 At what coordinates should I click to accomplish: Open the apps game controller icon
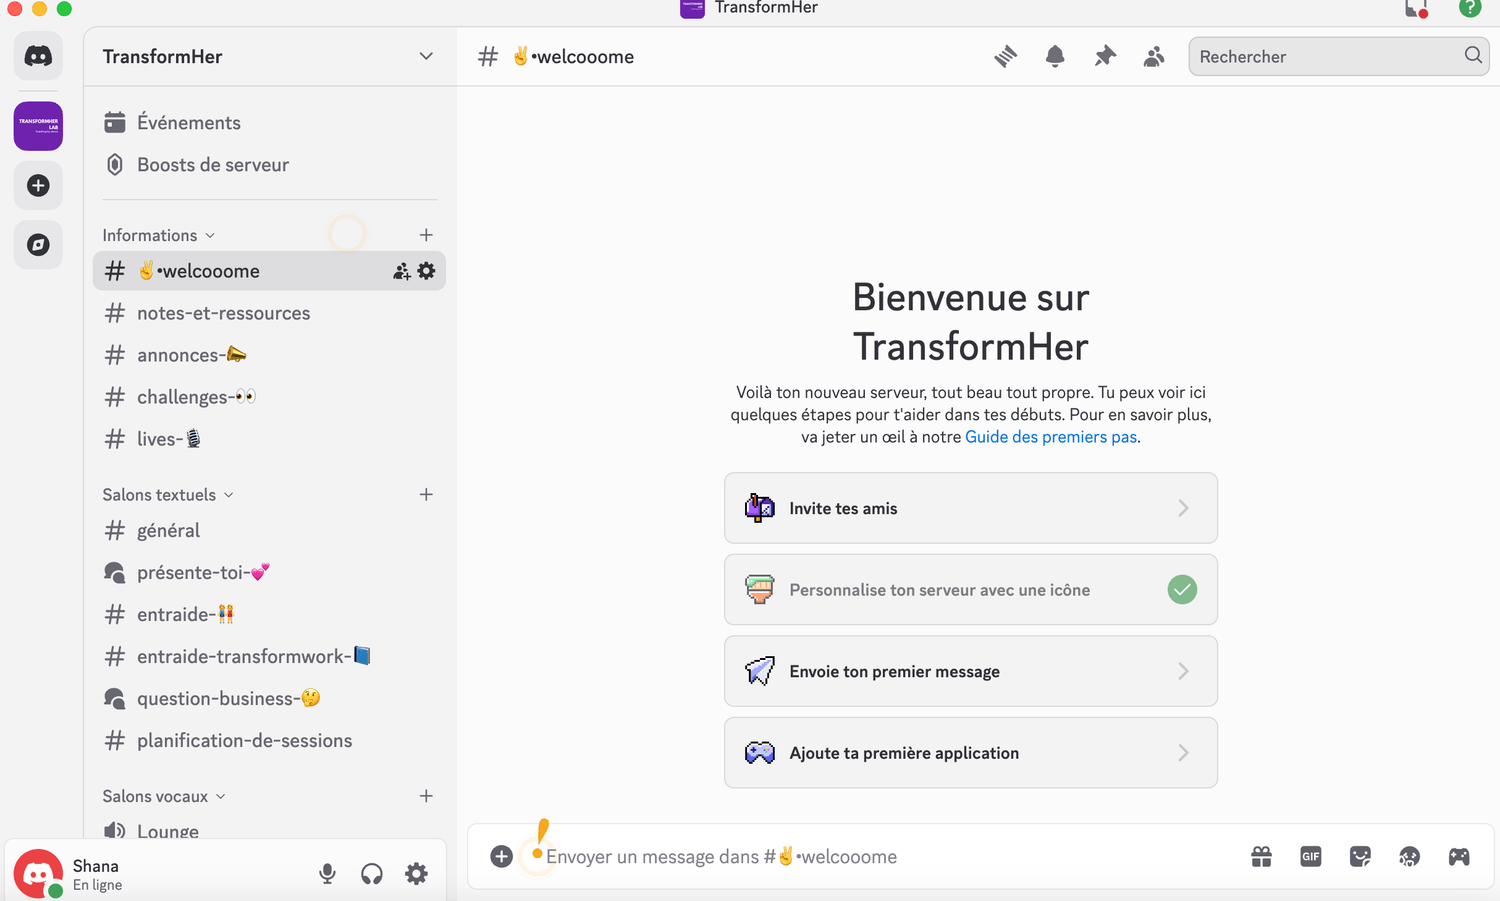(x=1459, y=856)
